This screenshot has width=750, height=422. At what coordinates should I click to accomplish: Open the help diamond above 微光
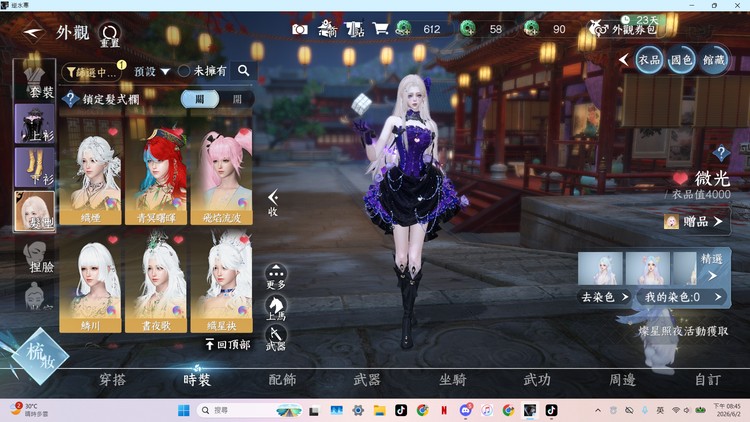pyautogui.click(x=721, y=154)
